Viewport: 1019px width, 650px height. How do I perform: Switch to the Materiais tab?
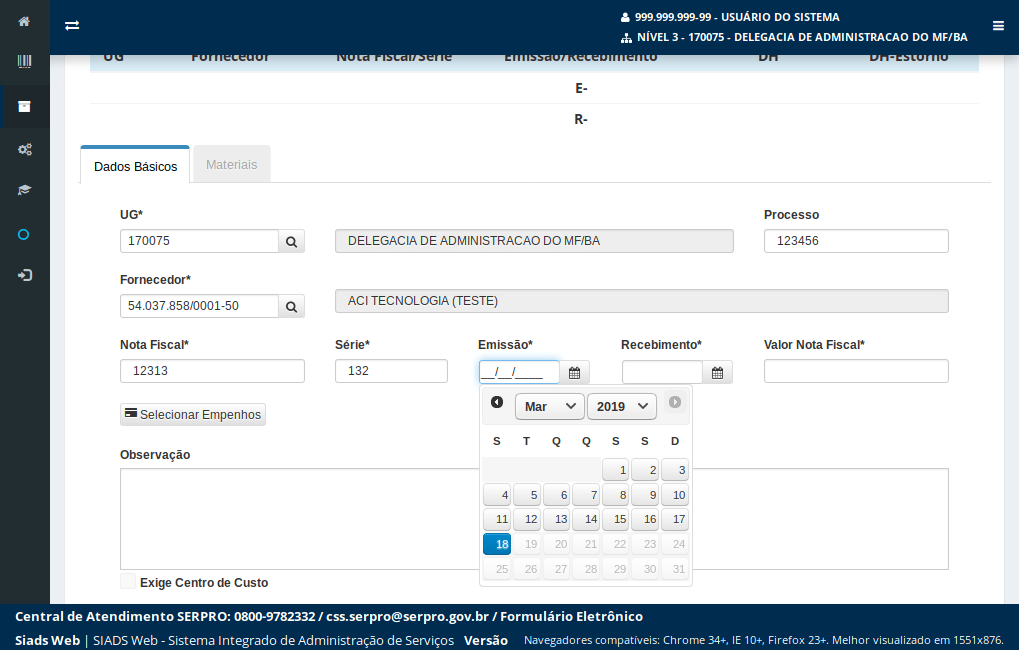point(231,164)
